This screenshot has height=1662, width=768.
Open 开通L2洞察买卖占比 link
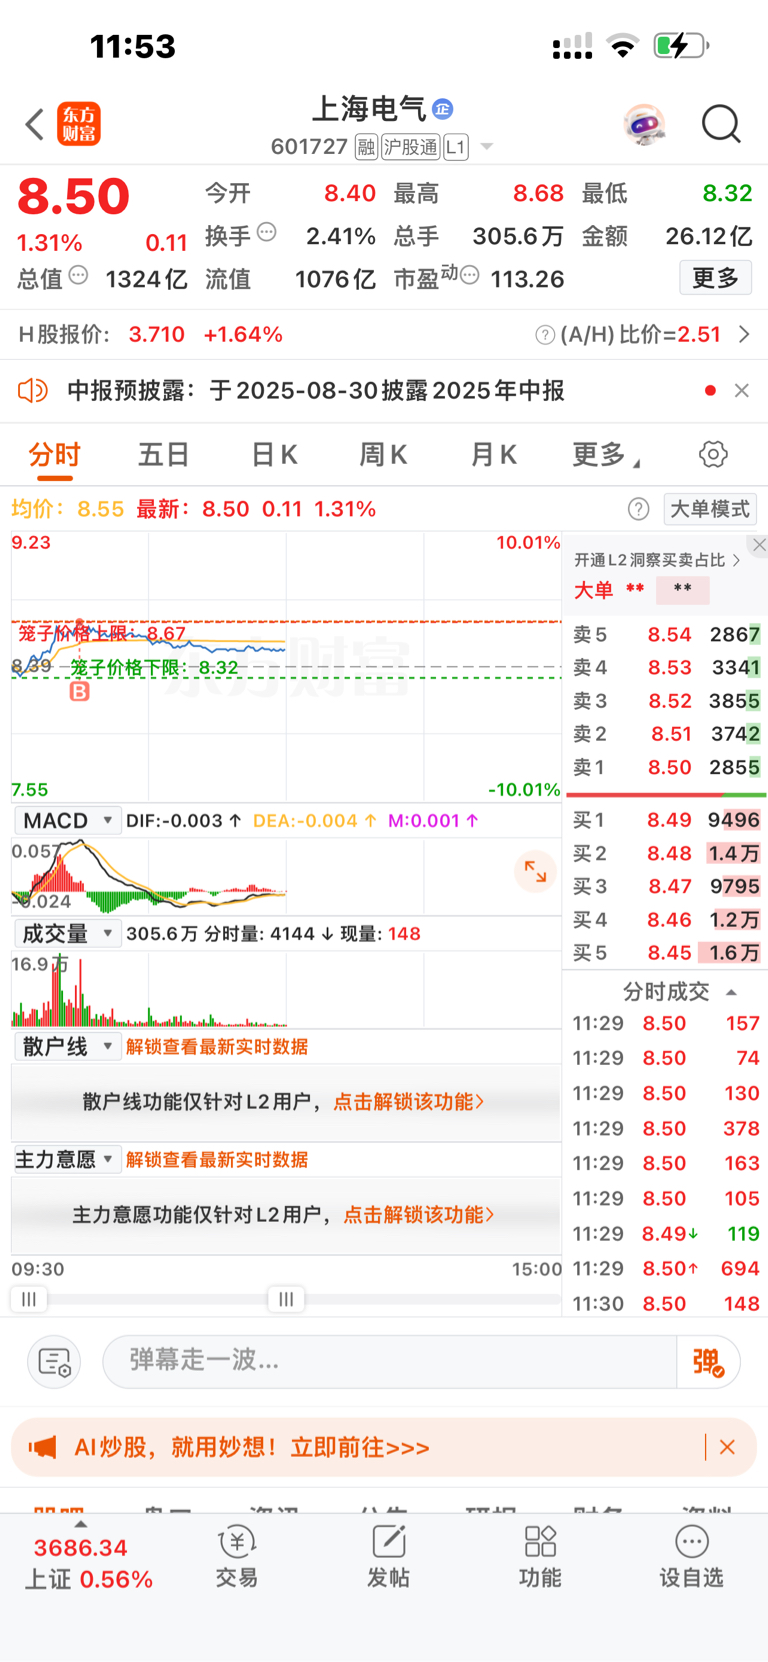tap(656, 560)
